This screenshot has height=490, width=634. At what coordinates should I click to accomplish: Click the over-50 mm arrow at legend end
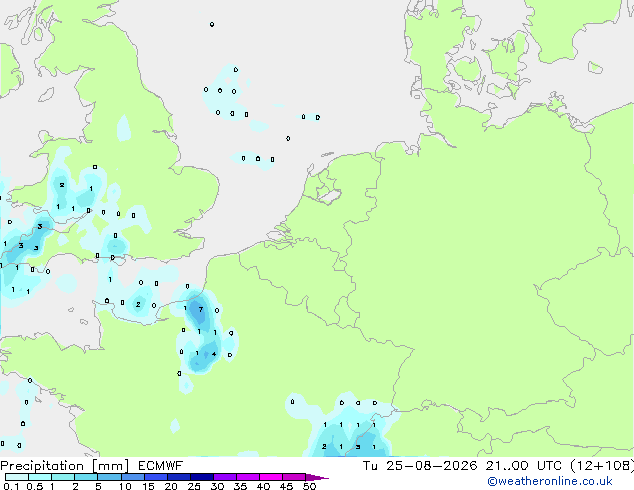(x=317, y=477)
